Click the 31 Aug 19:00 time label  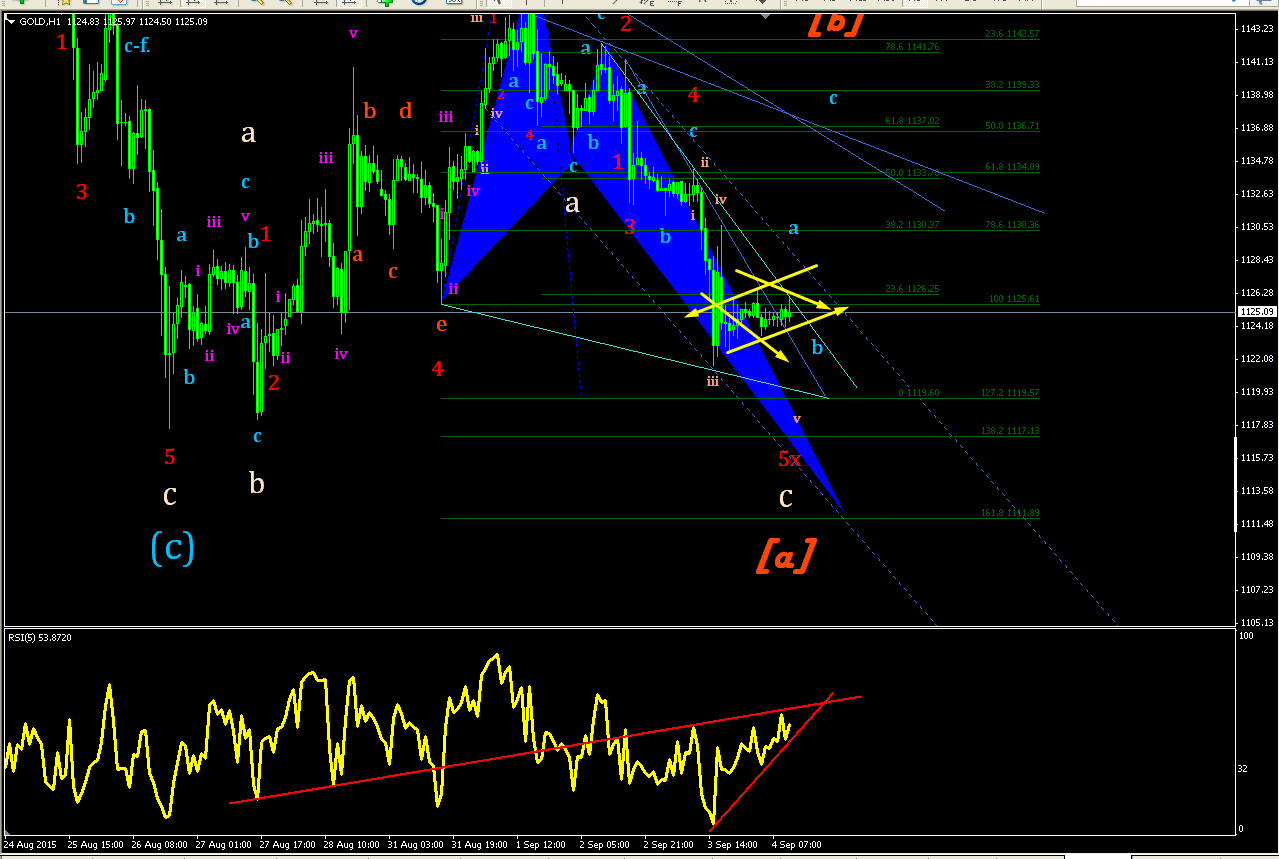tap(480, 845)
